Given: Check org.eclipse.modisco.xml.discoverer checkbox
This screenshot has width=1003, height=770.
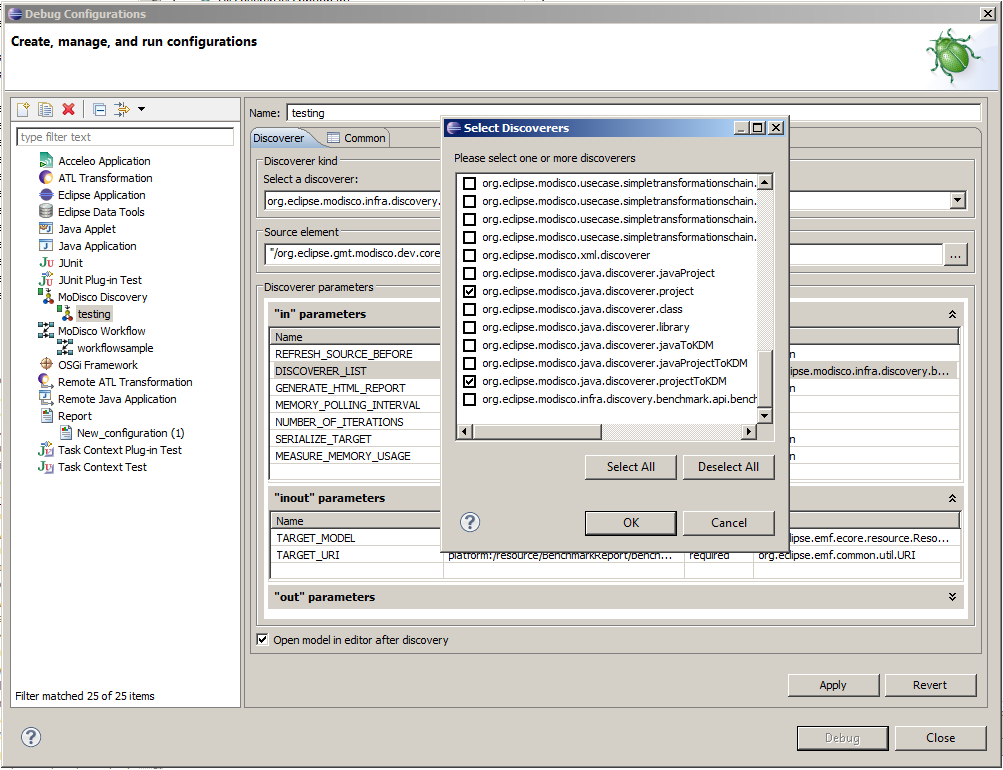Looking at the screenshot, I should point(470,255).
